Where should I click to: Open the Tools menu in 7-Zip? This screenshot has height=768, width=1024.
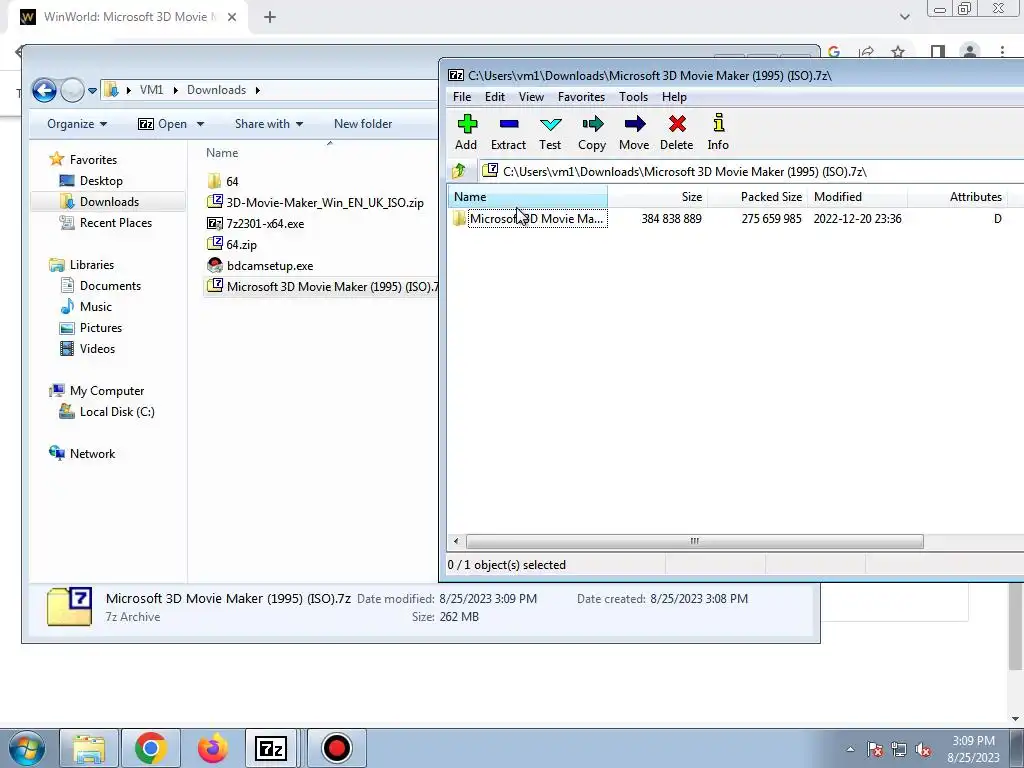633,97
